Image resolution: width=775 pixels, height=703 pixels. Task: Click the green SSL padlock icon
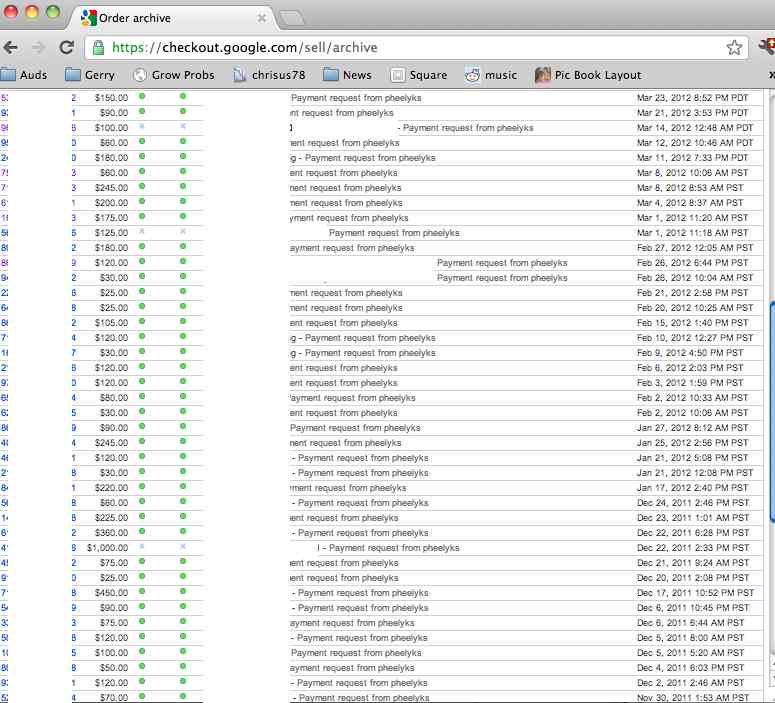[97, 47]
